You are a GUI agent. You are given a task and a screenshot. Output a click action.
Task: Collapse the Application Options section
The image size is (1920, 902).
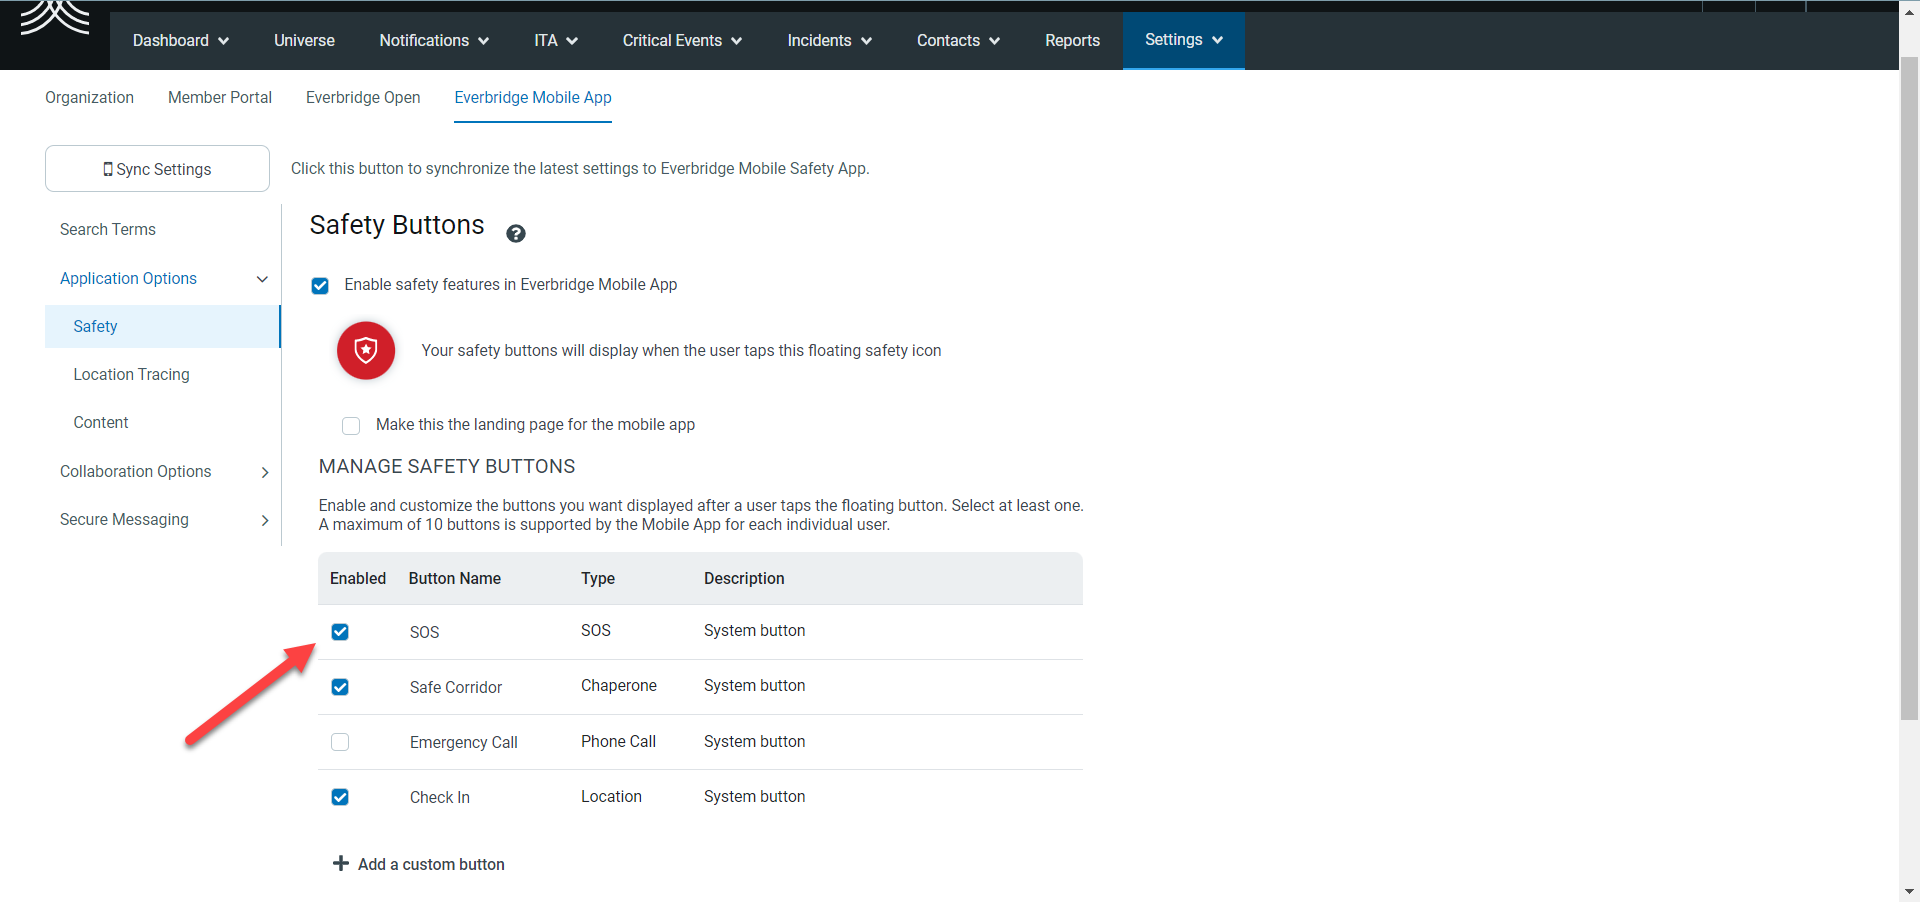tap(262, 279)
